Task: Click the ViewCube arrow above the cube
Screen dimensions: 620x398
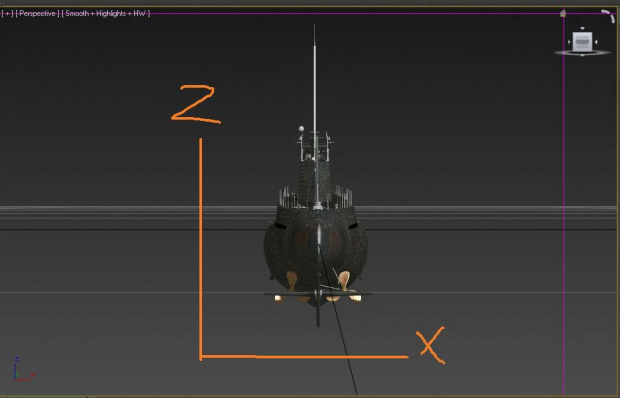Action: pos(582,29)
